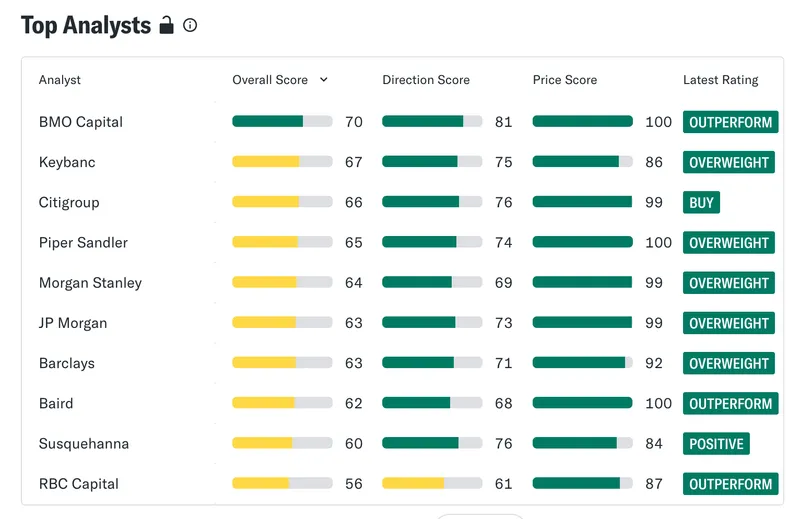Click BMO Capital's OUTPERFORM rating badge
The height and width of the screenshot is (519, 800).
(x=731, y=122)
